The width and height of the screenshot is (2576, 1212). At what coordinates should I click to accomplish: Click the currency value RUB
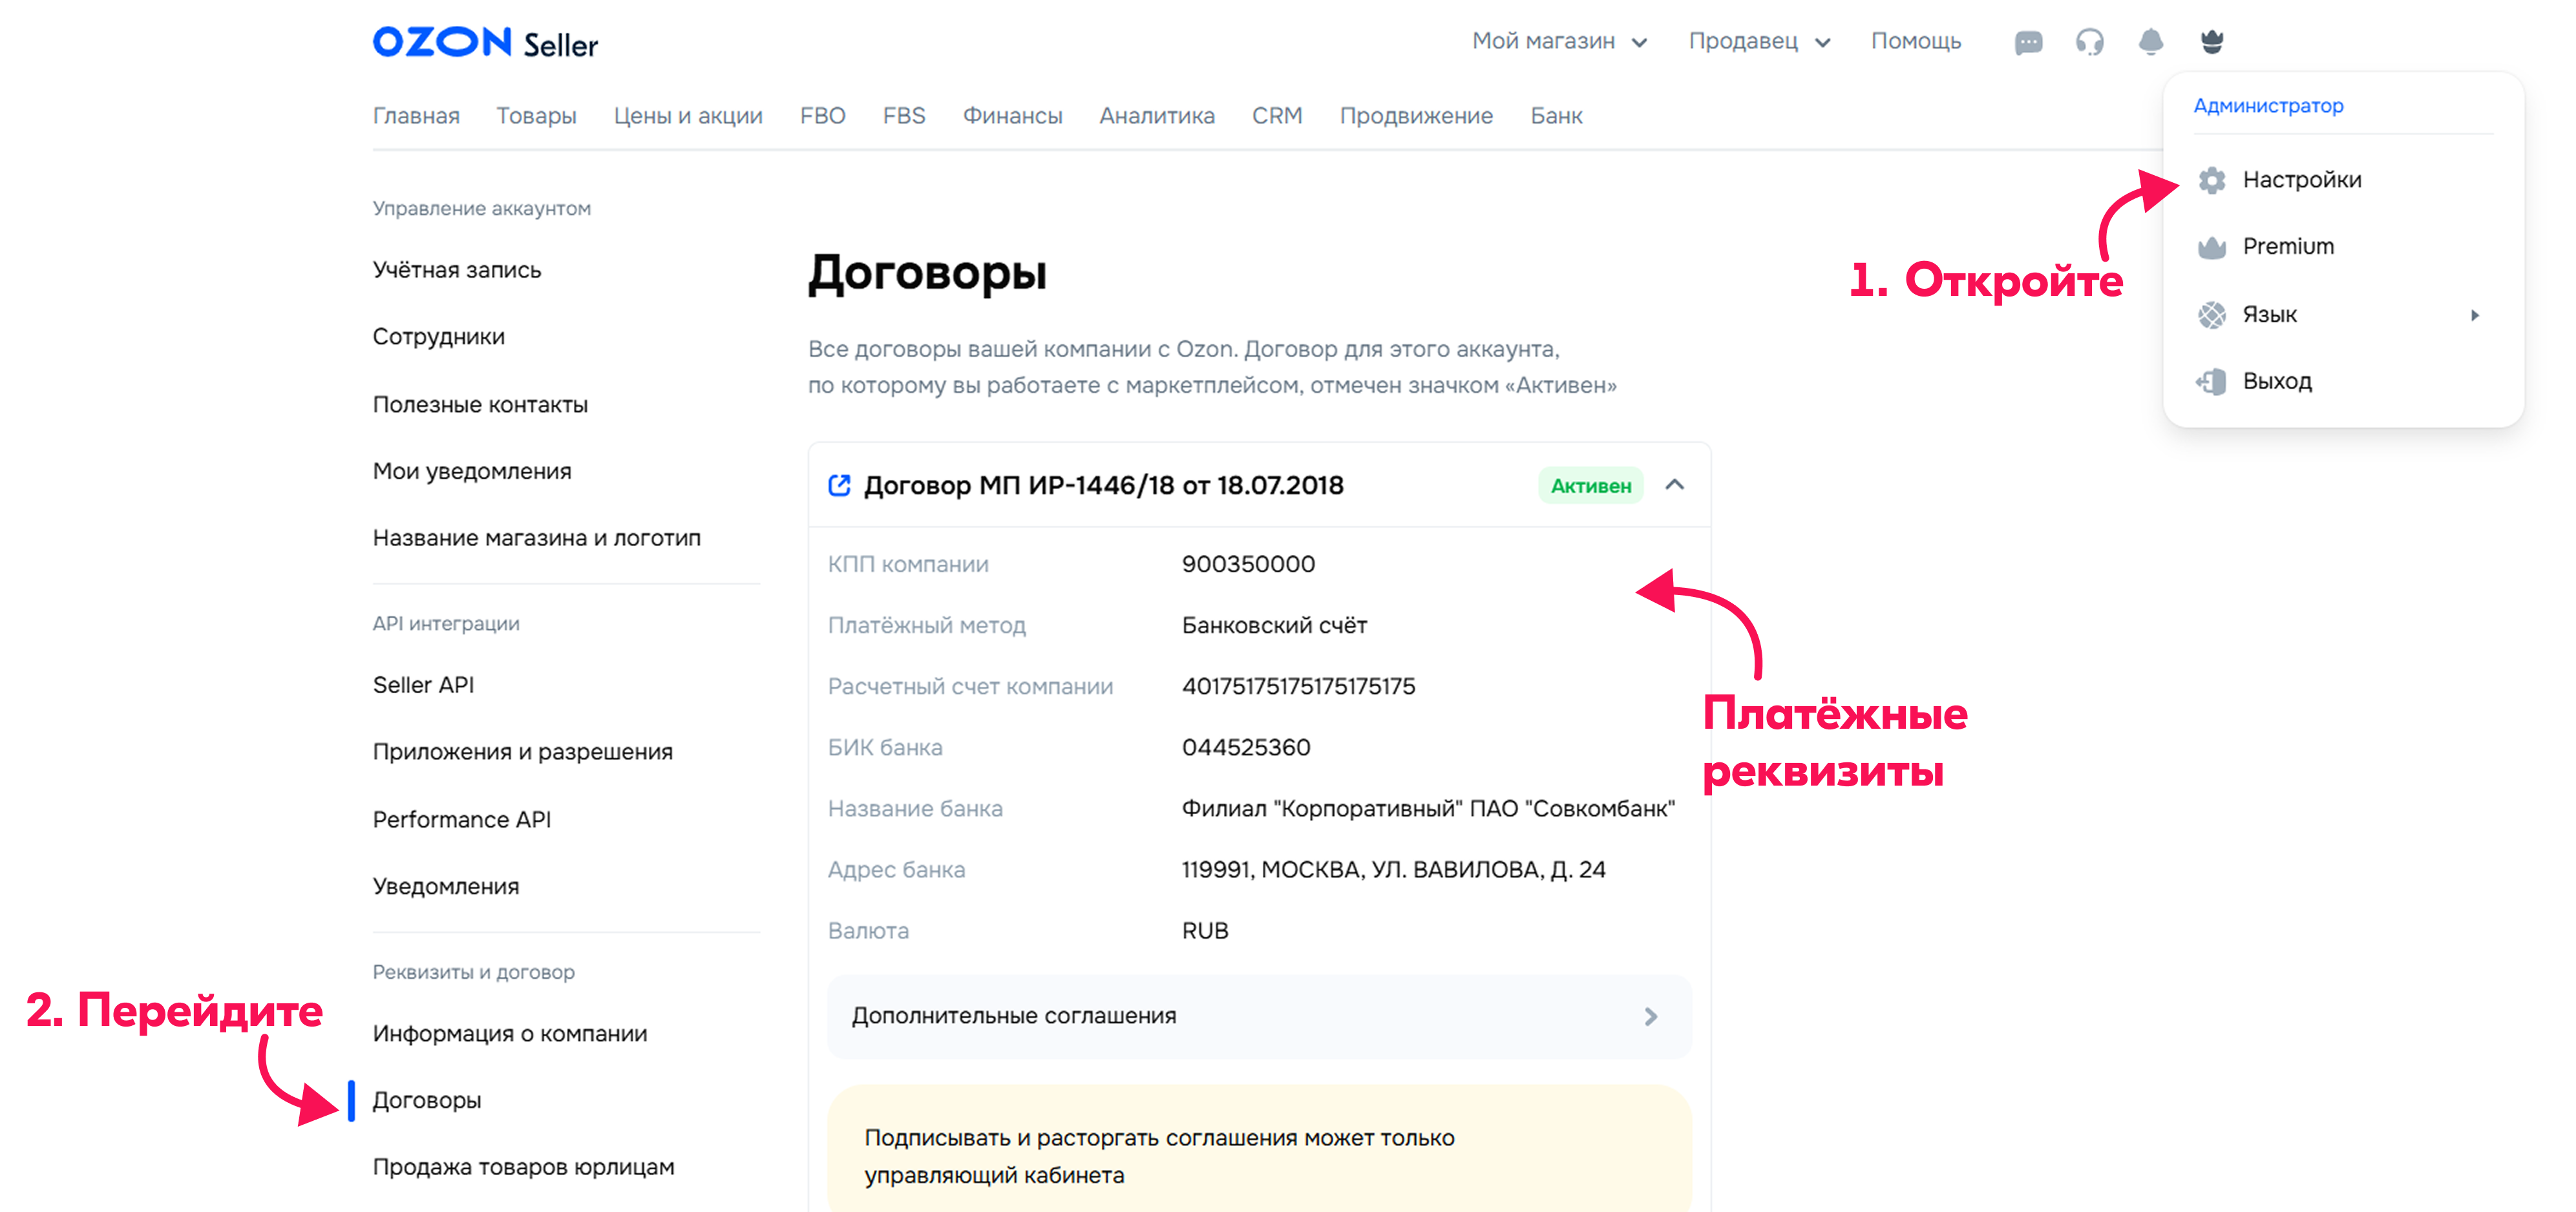(x=1204, y=931)
